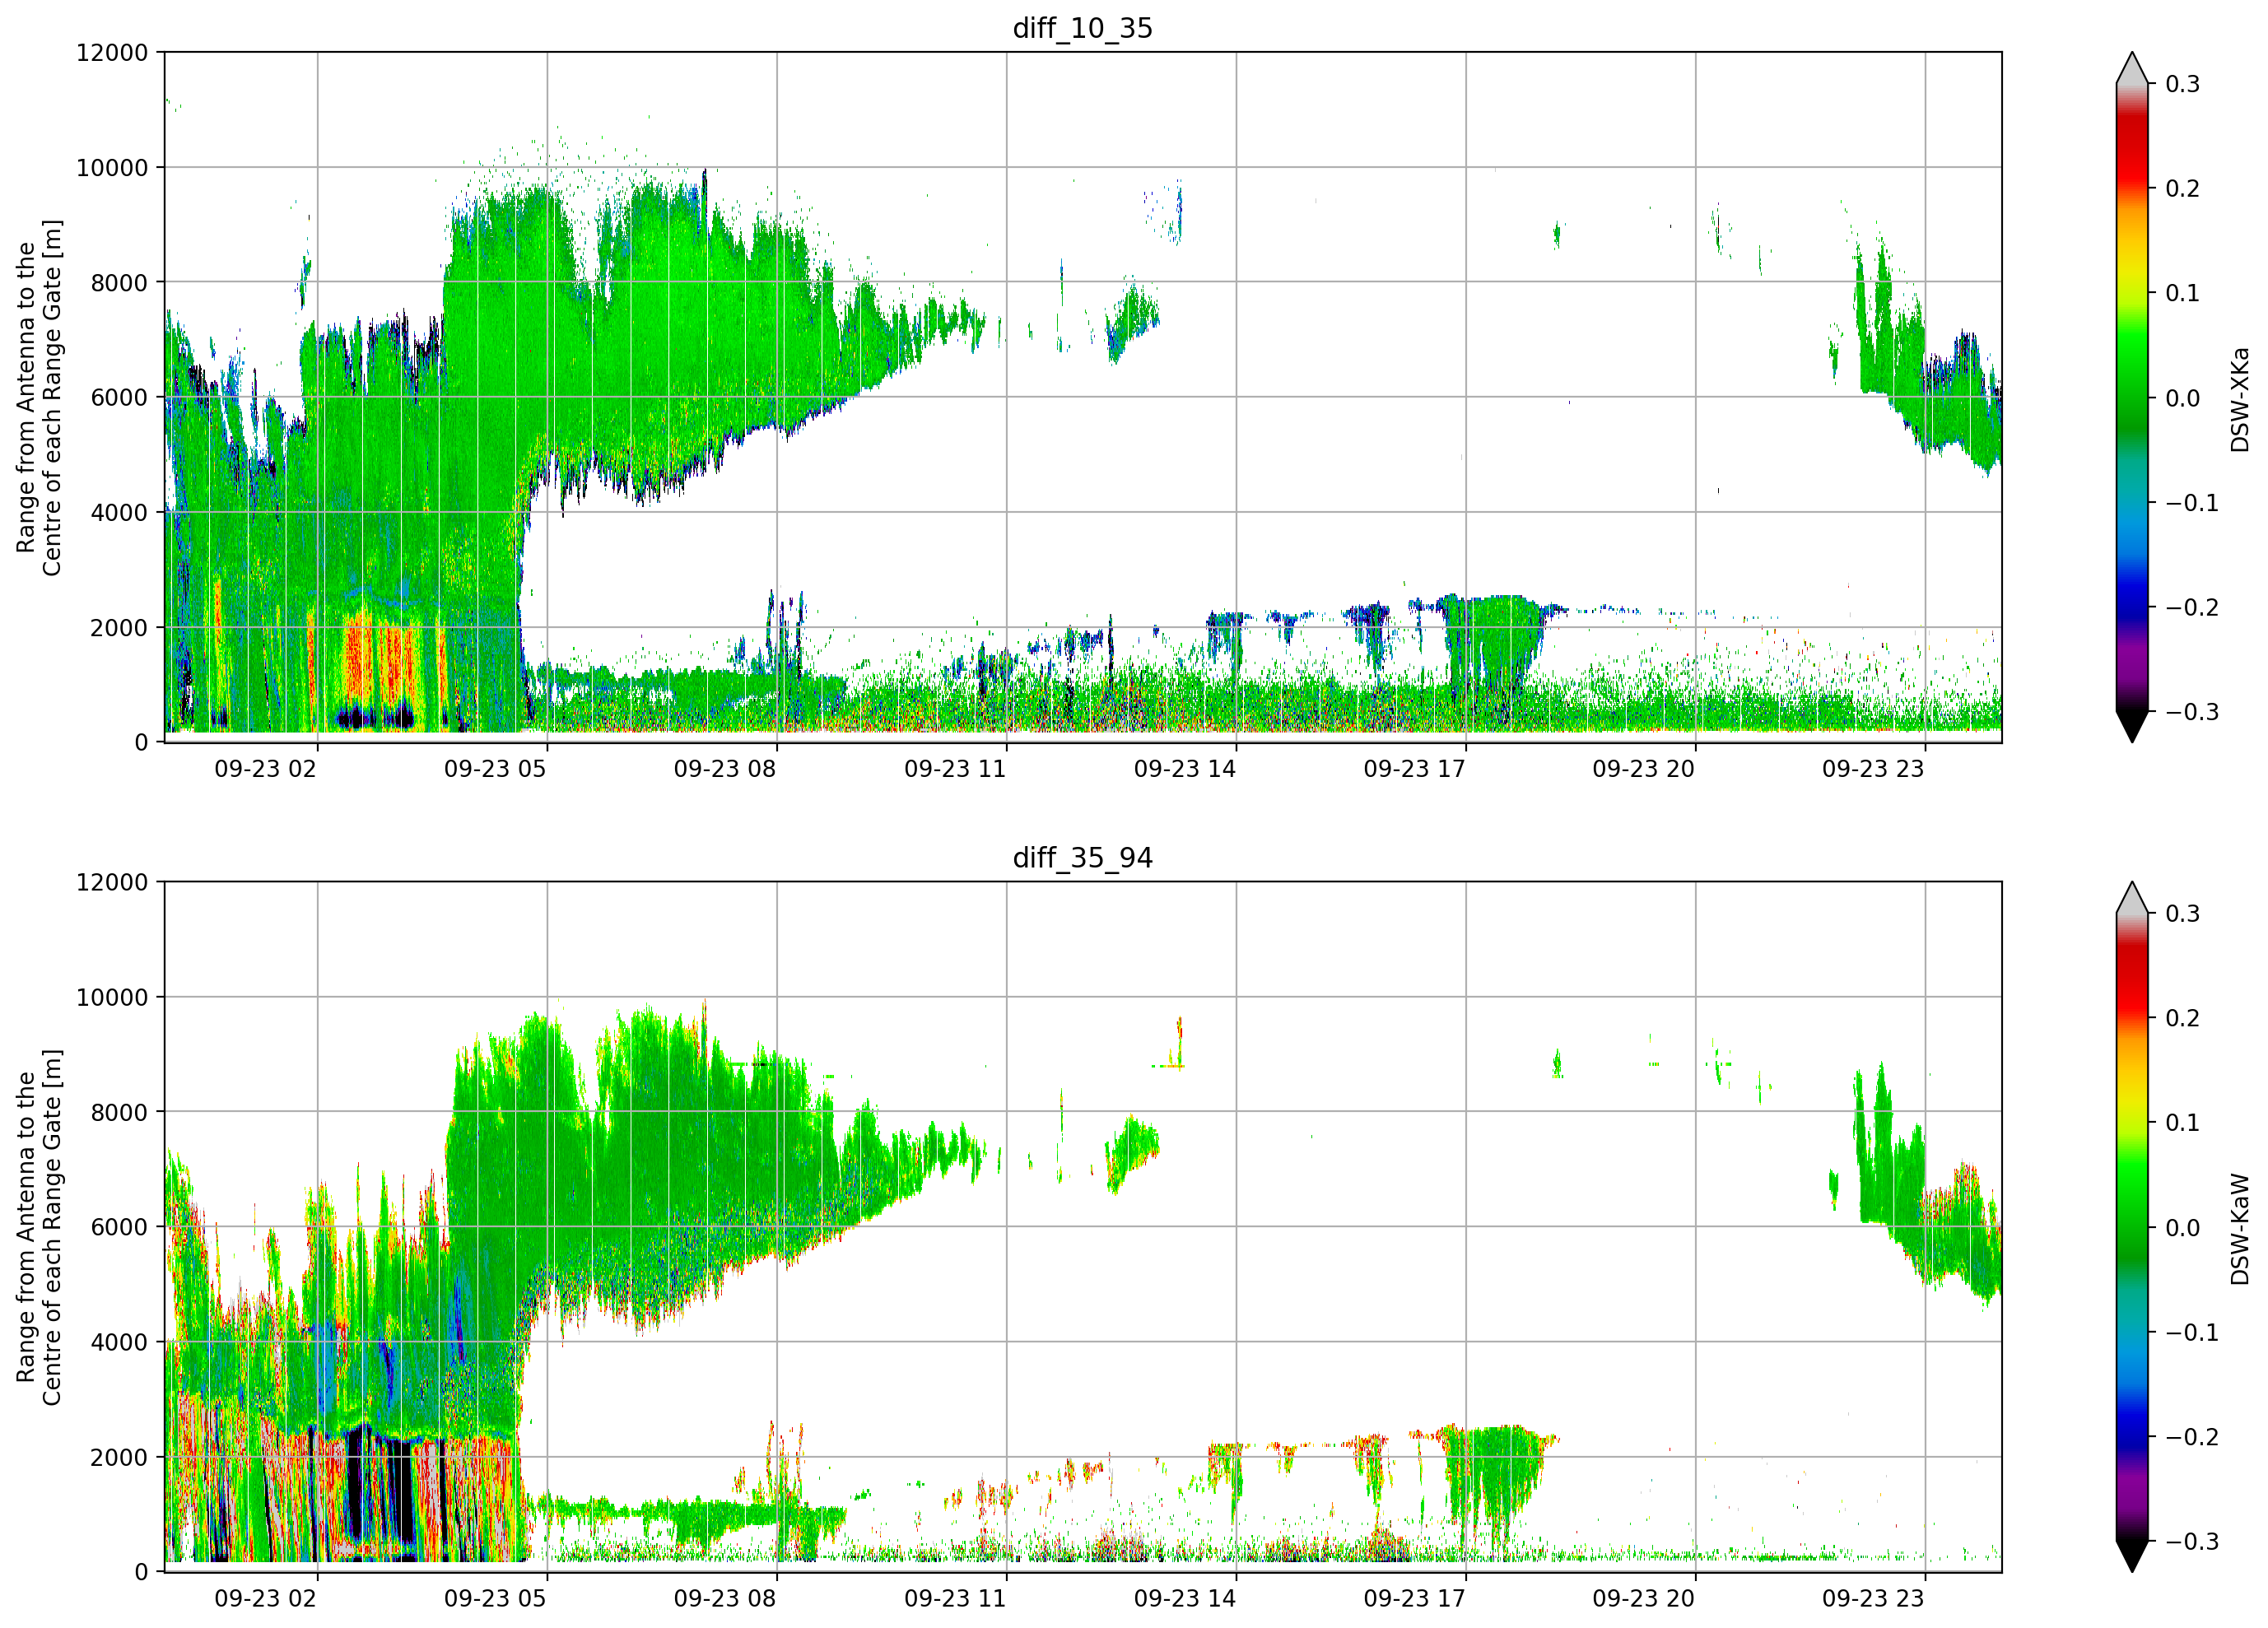
Task: Click the 0.0 tick on DSW-XKa colorbar
Action: [2183, 399]
